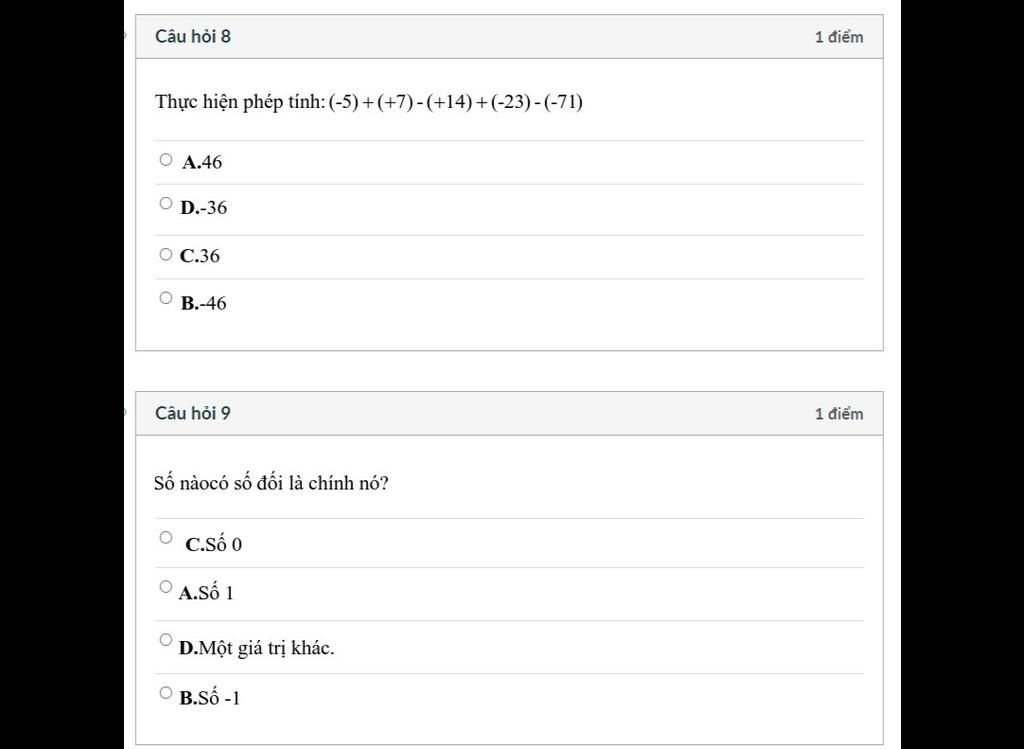Click the answer text D.Một giá trị khác.
Image resolution: width=1024 pixels, height=749 pixels.
coord(256,648)
